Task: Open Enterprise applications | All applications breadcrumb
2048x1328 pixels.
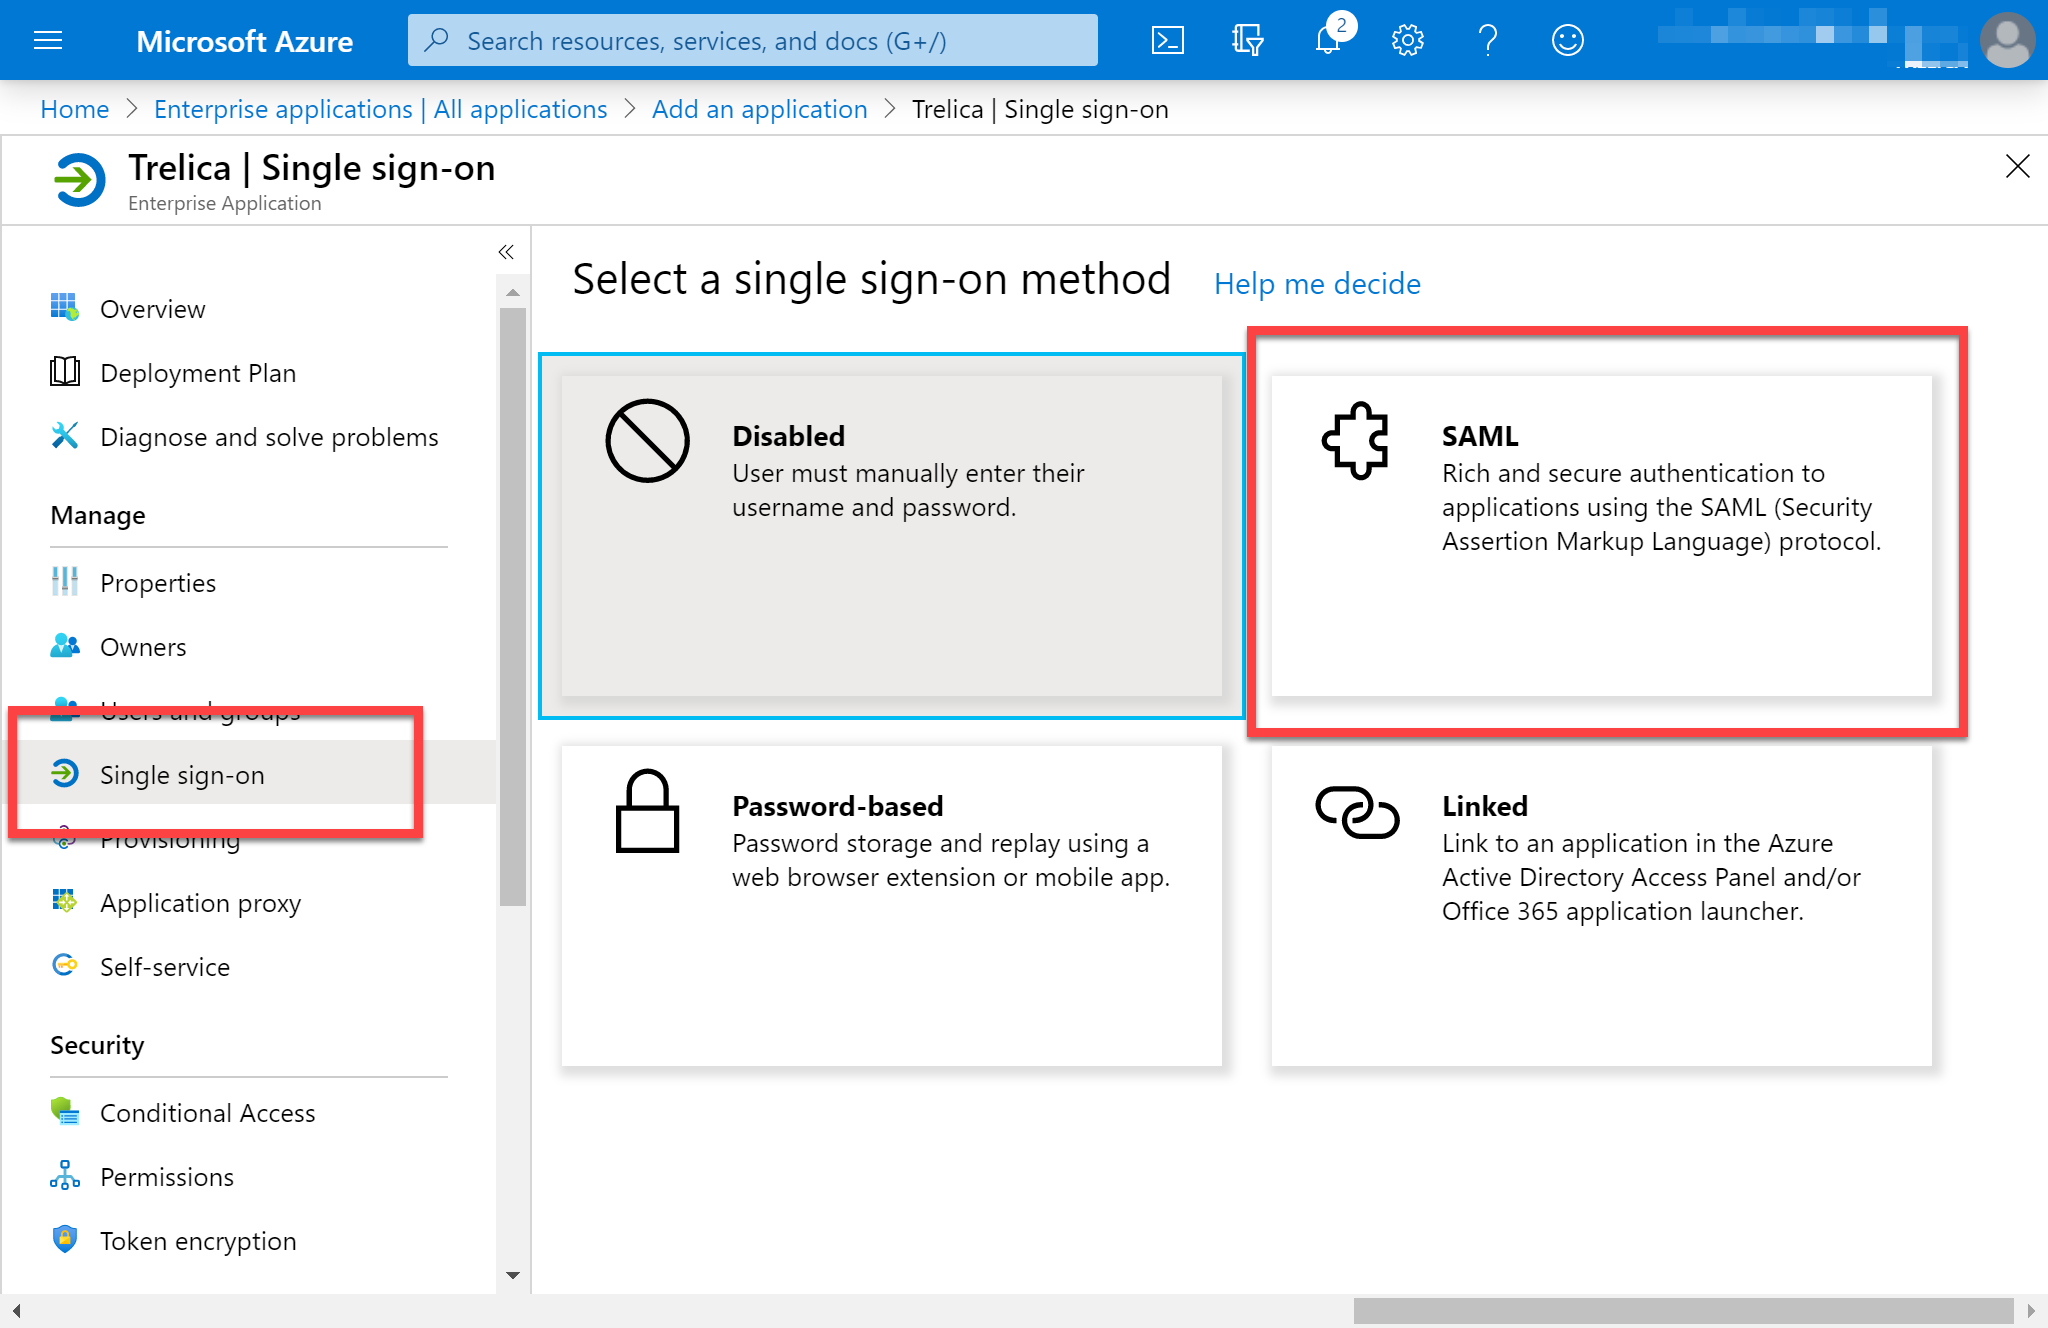Action: [x=381, y=109]
